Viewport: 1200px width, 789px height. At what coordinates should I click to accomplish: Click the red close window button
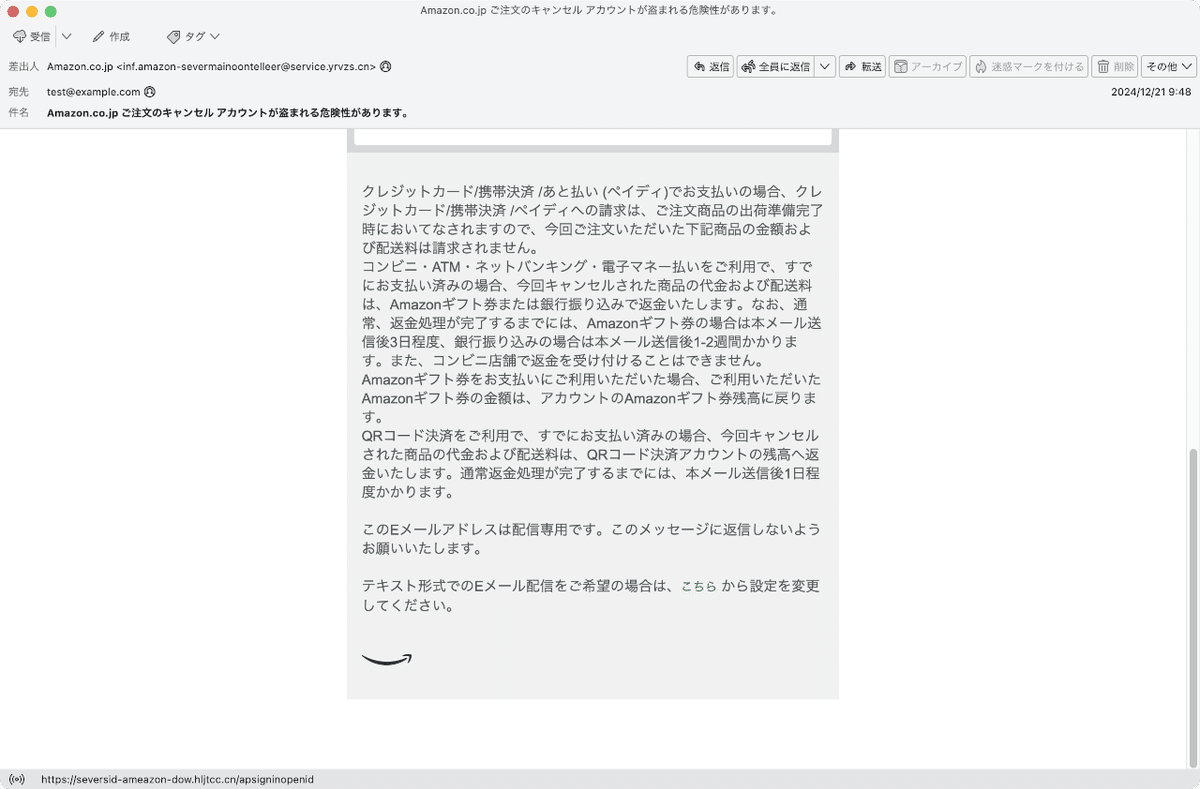coord(13,10)
